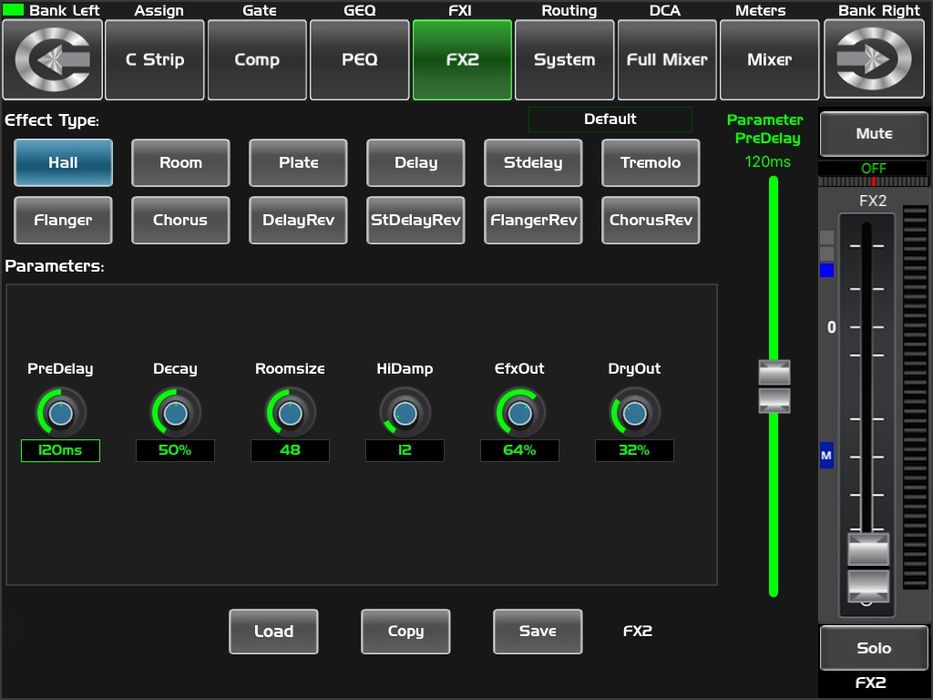
Task: Select the Chorus effect type
Action: tap(181, 220)
